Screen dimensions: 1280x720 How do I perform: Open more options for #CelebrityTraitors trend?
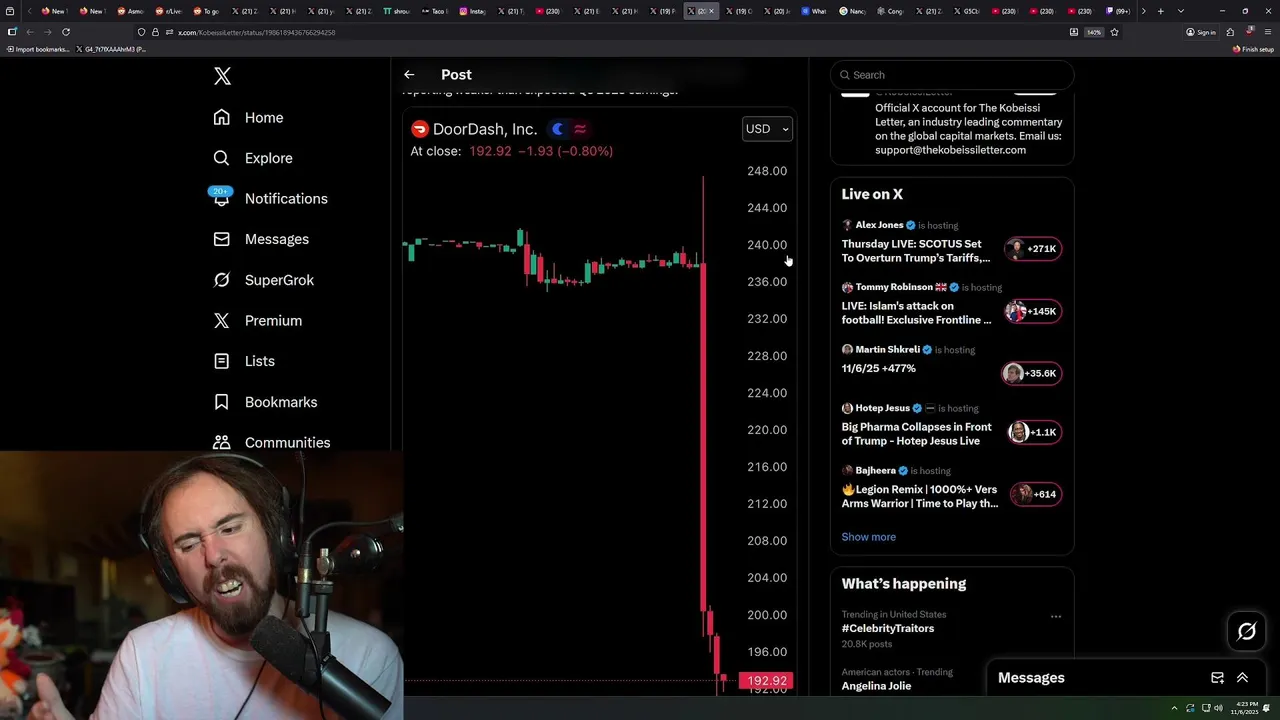1056,616
